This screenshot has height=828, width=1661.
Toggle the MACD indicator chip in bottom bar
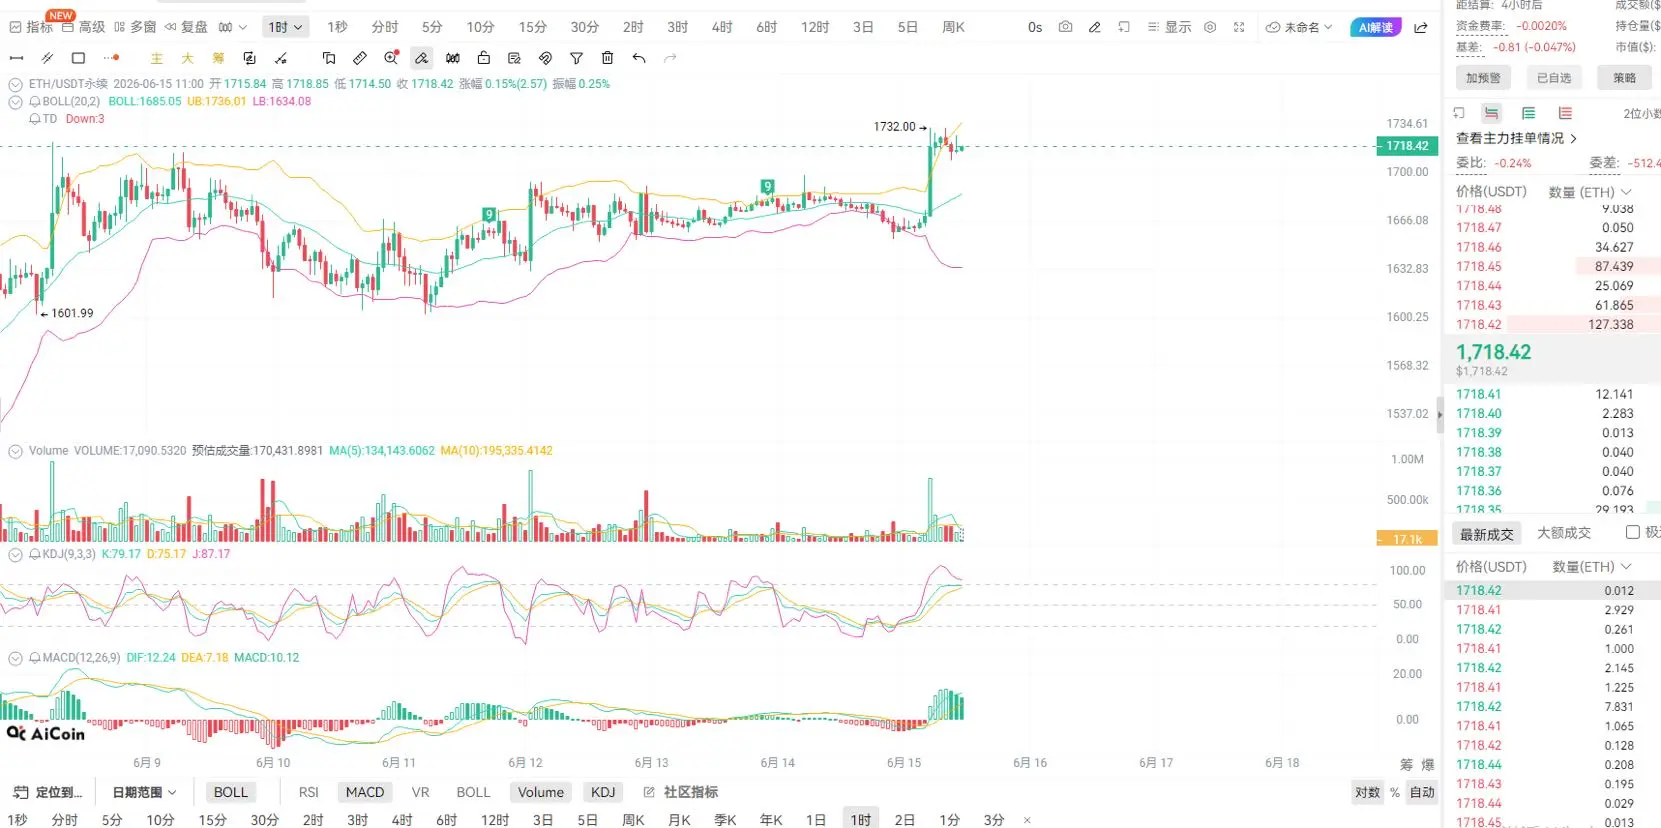point(365,792)
